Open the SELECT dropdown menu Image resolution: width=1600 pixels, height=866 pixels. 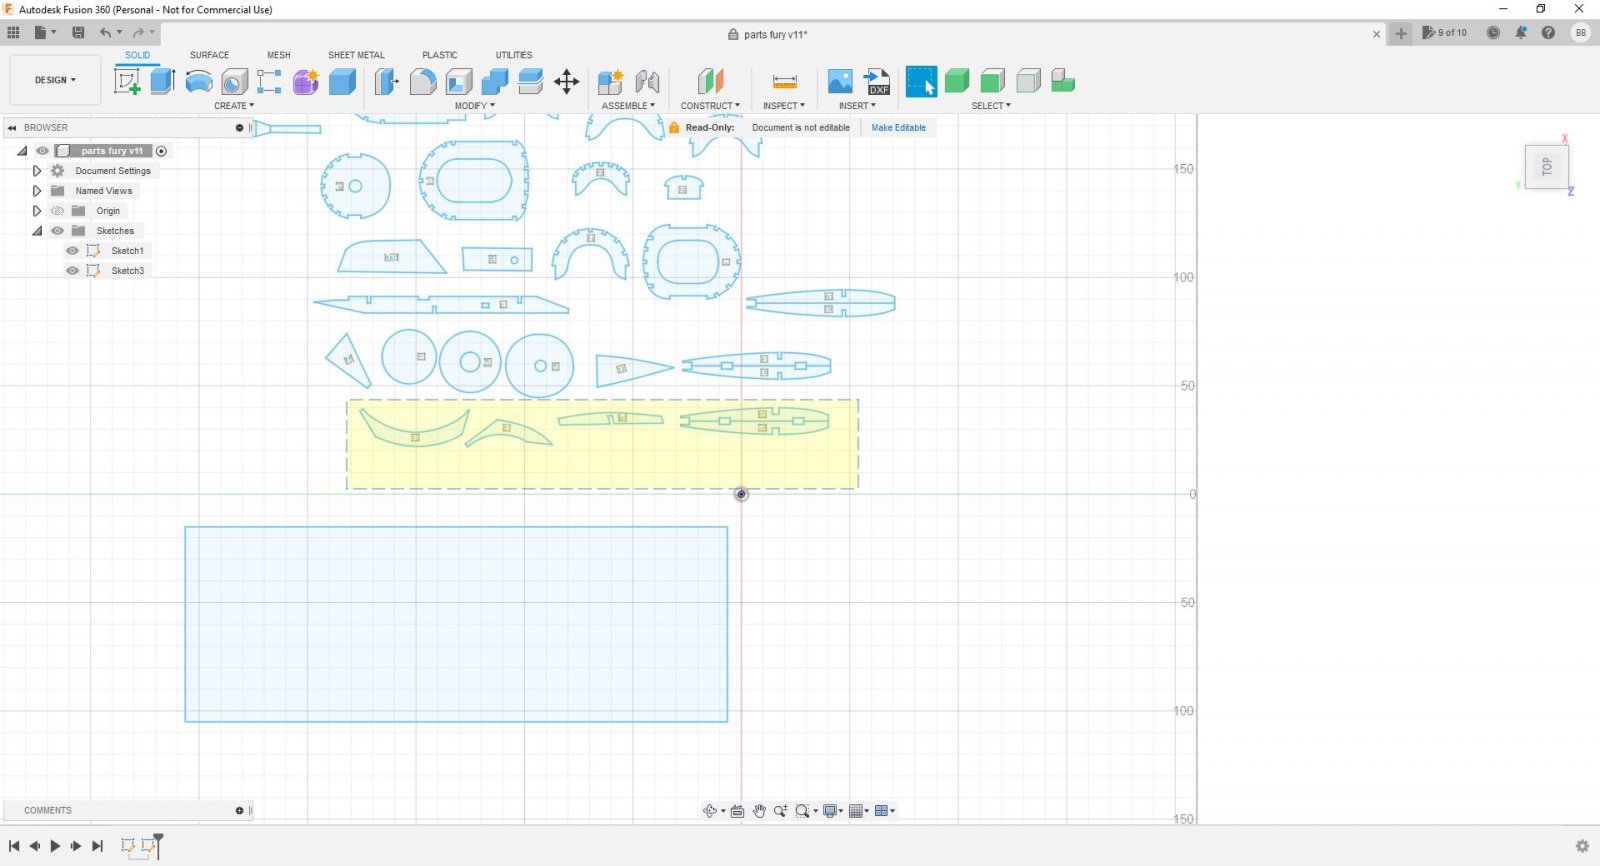click(x=991, y=106)
